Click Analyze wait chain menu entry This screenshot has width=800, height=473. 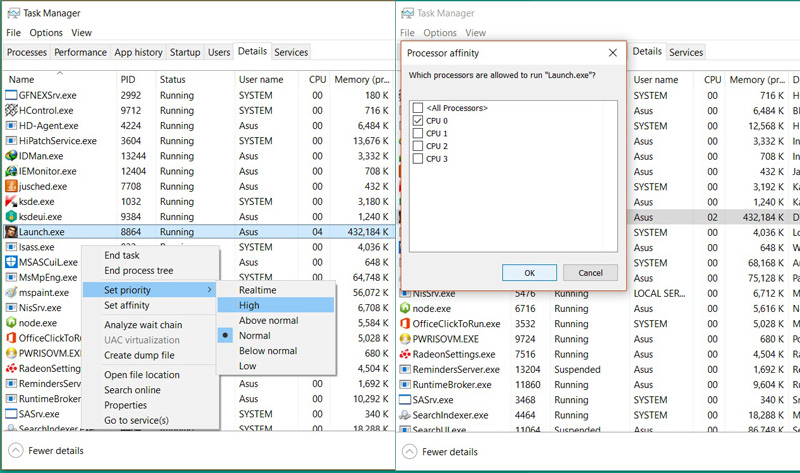[x=143, y=325]
